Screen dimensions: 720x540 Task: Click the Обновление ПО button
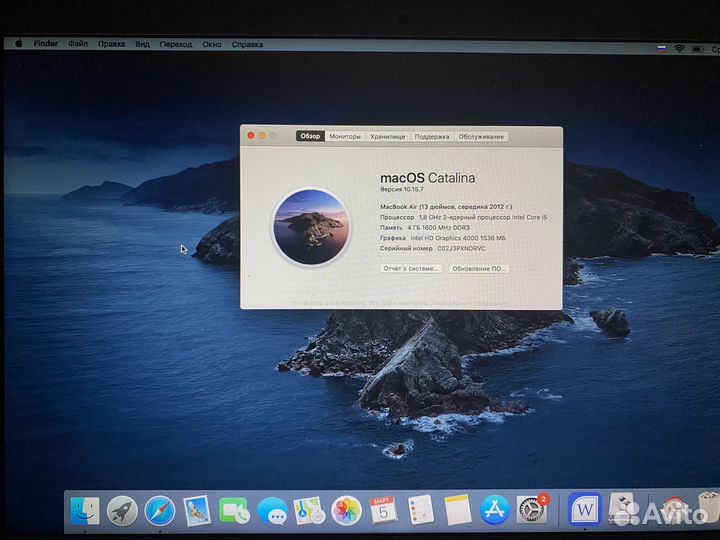(478, 268)
